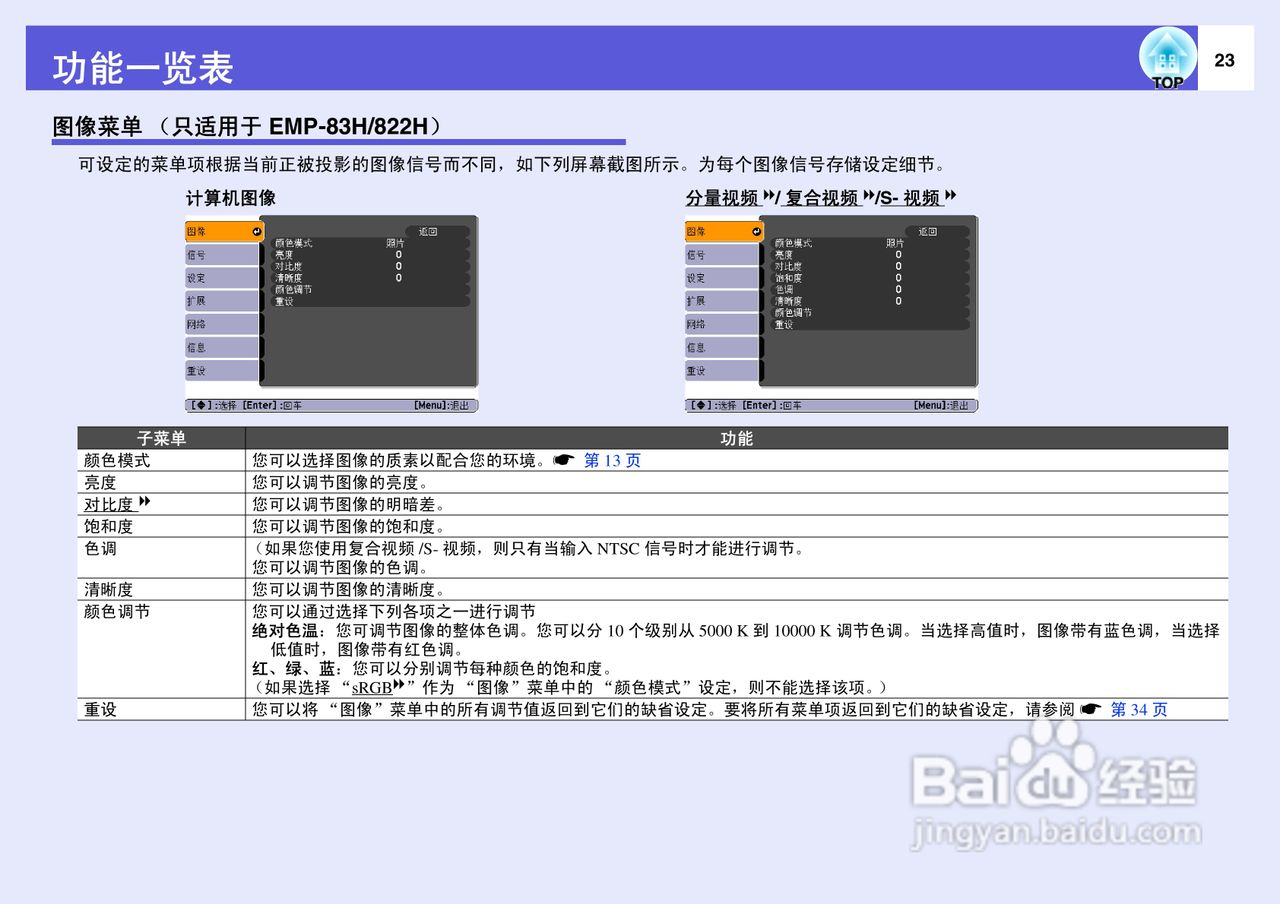Click the glossary icon after 复合视频 heading
This screenshot has height=904, width=1280.
(x=867, y=195)
